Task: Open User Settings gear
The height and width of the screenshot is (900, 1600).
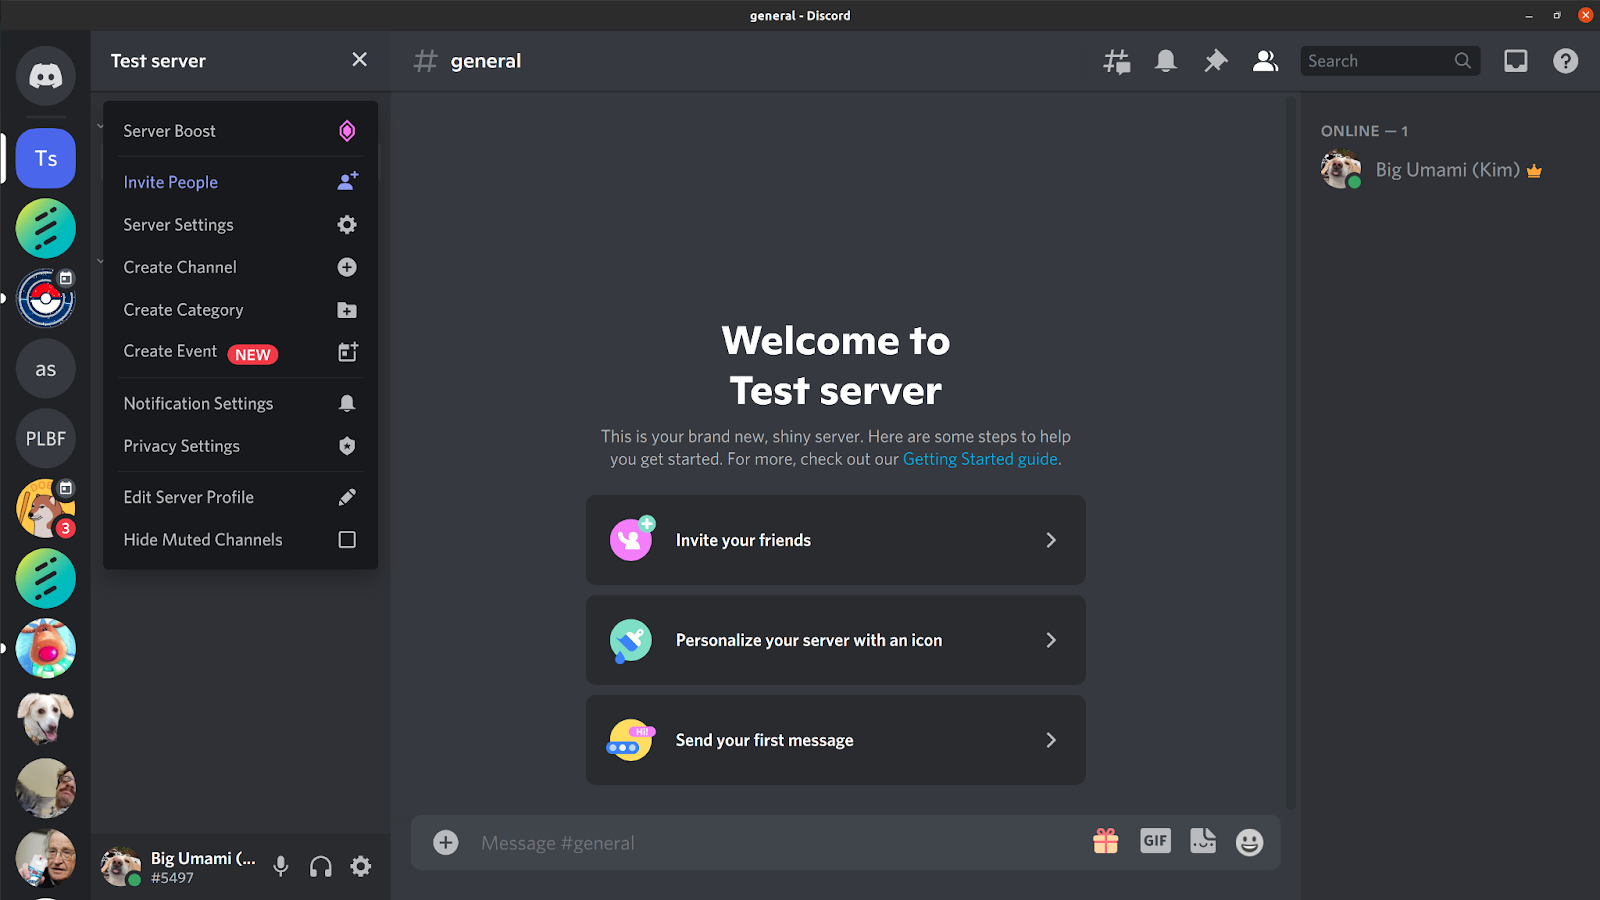Action: [361, 866]
